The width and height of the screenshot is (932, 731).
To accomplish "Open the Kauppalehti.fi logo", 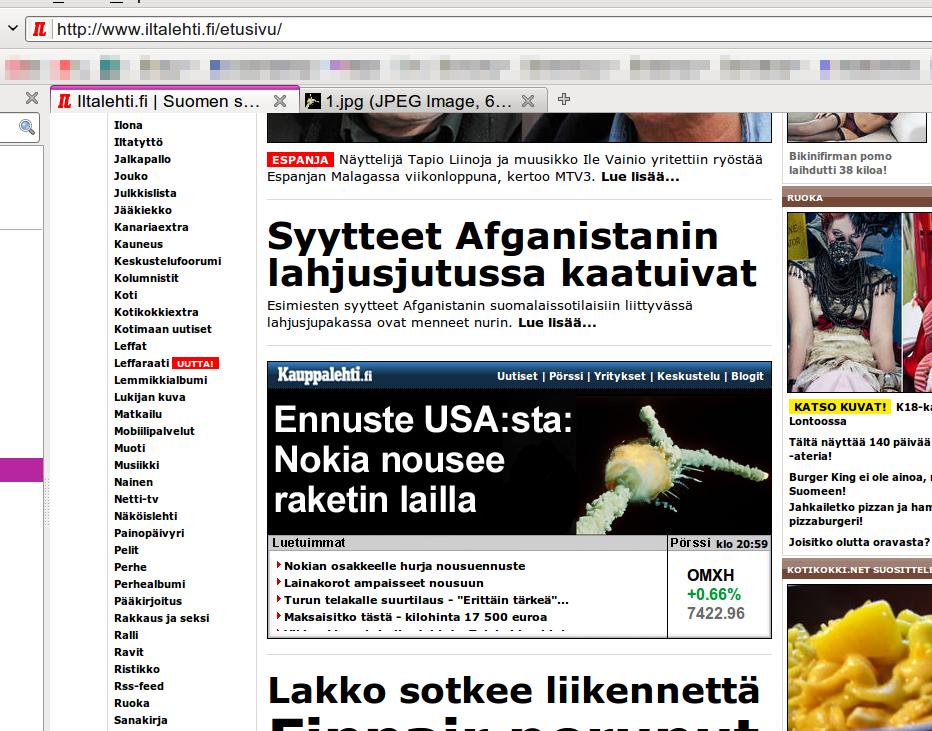I will click(x=324, y=376).
